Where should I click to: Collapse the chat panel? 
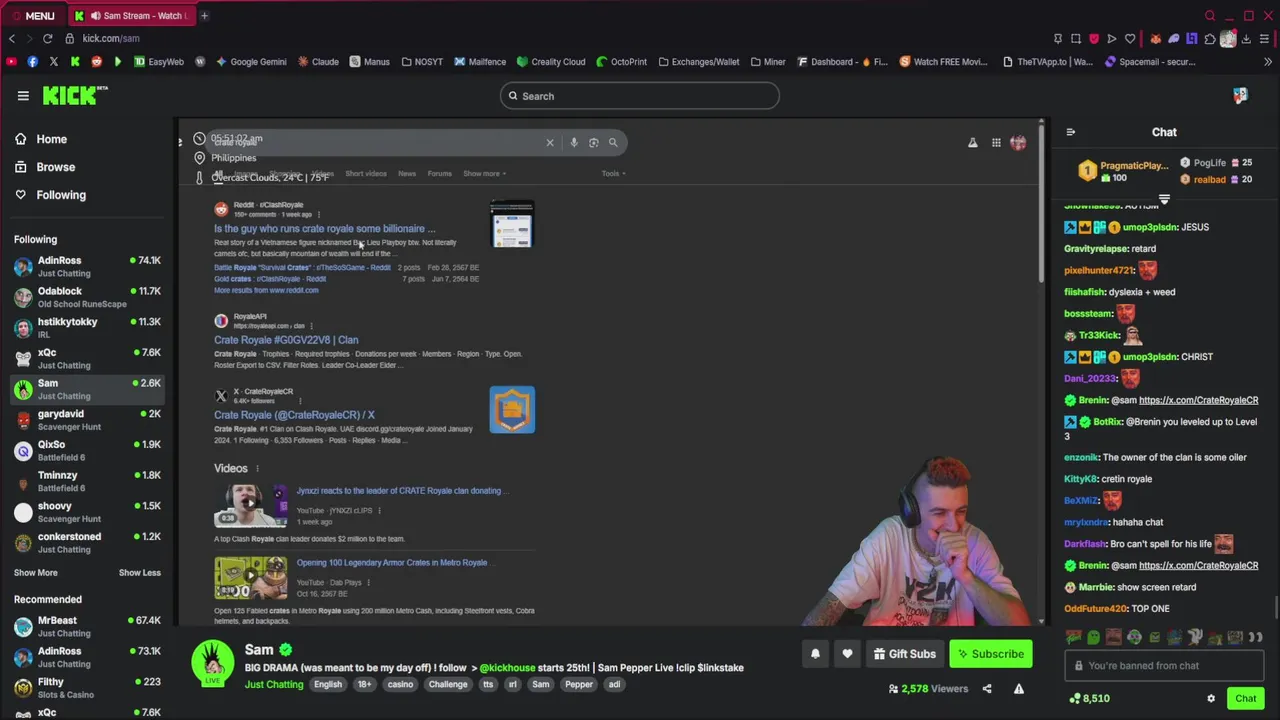(1070, 132)
